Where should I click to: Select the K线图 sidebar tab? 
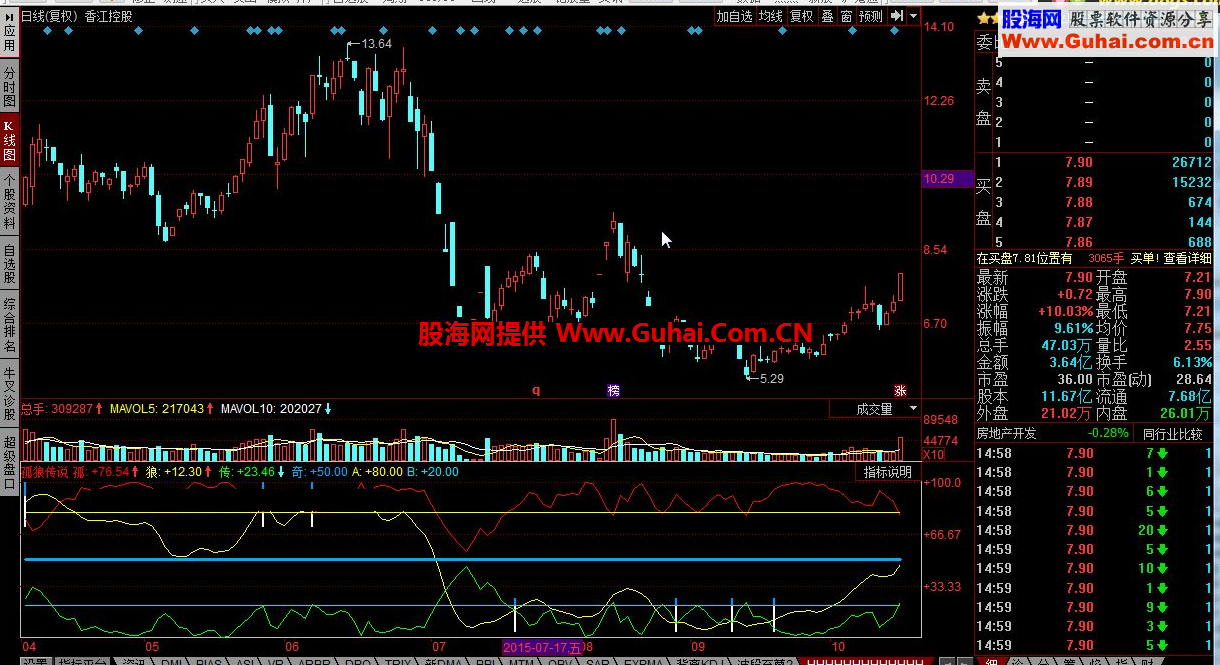coord(9,141)
